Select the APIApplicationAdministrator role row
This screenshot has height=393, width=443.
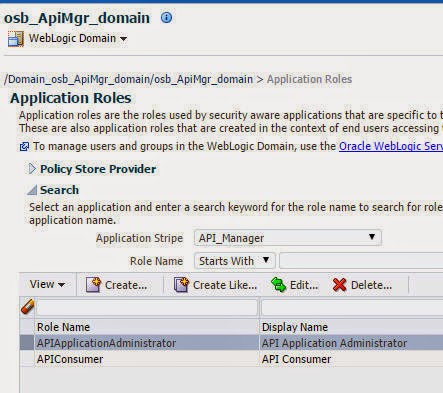tap(231, 343)
